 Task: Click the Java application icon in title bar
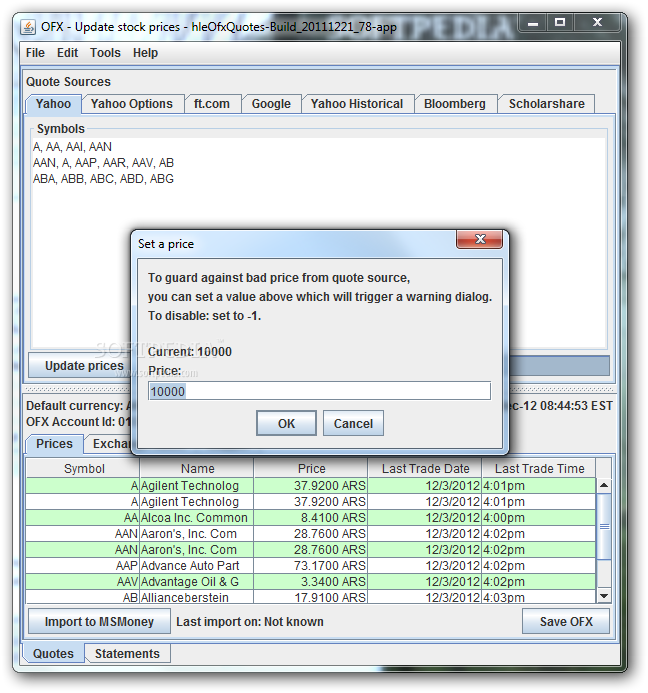tap(28, 27)
